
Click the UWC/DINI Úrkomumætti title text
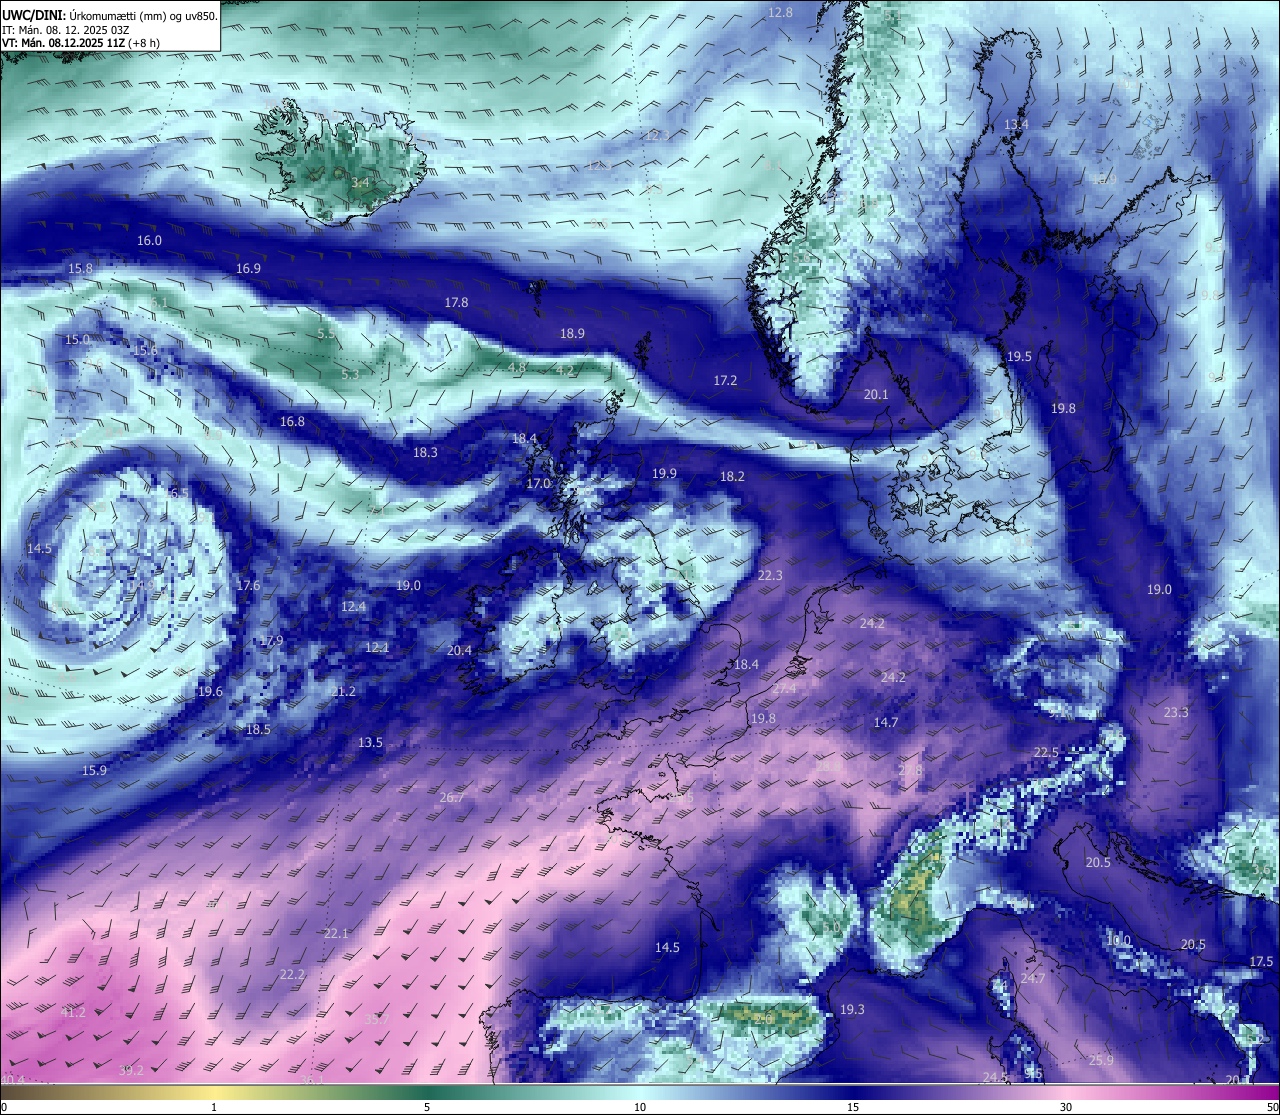tap(110, 16)
